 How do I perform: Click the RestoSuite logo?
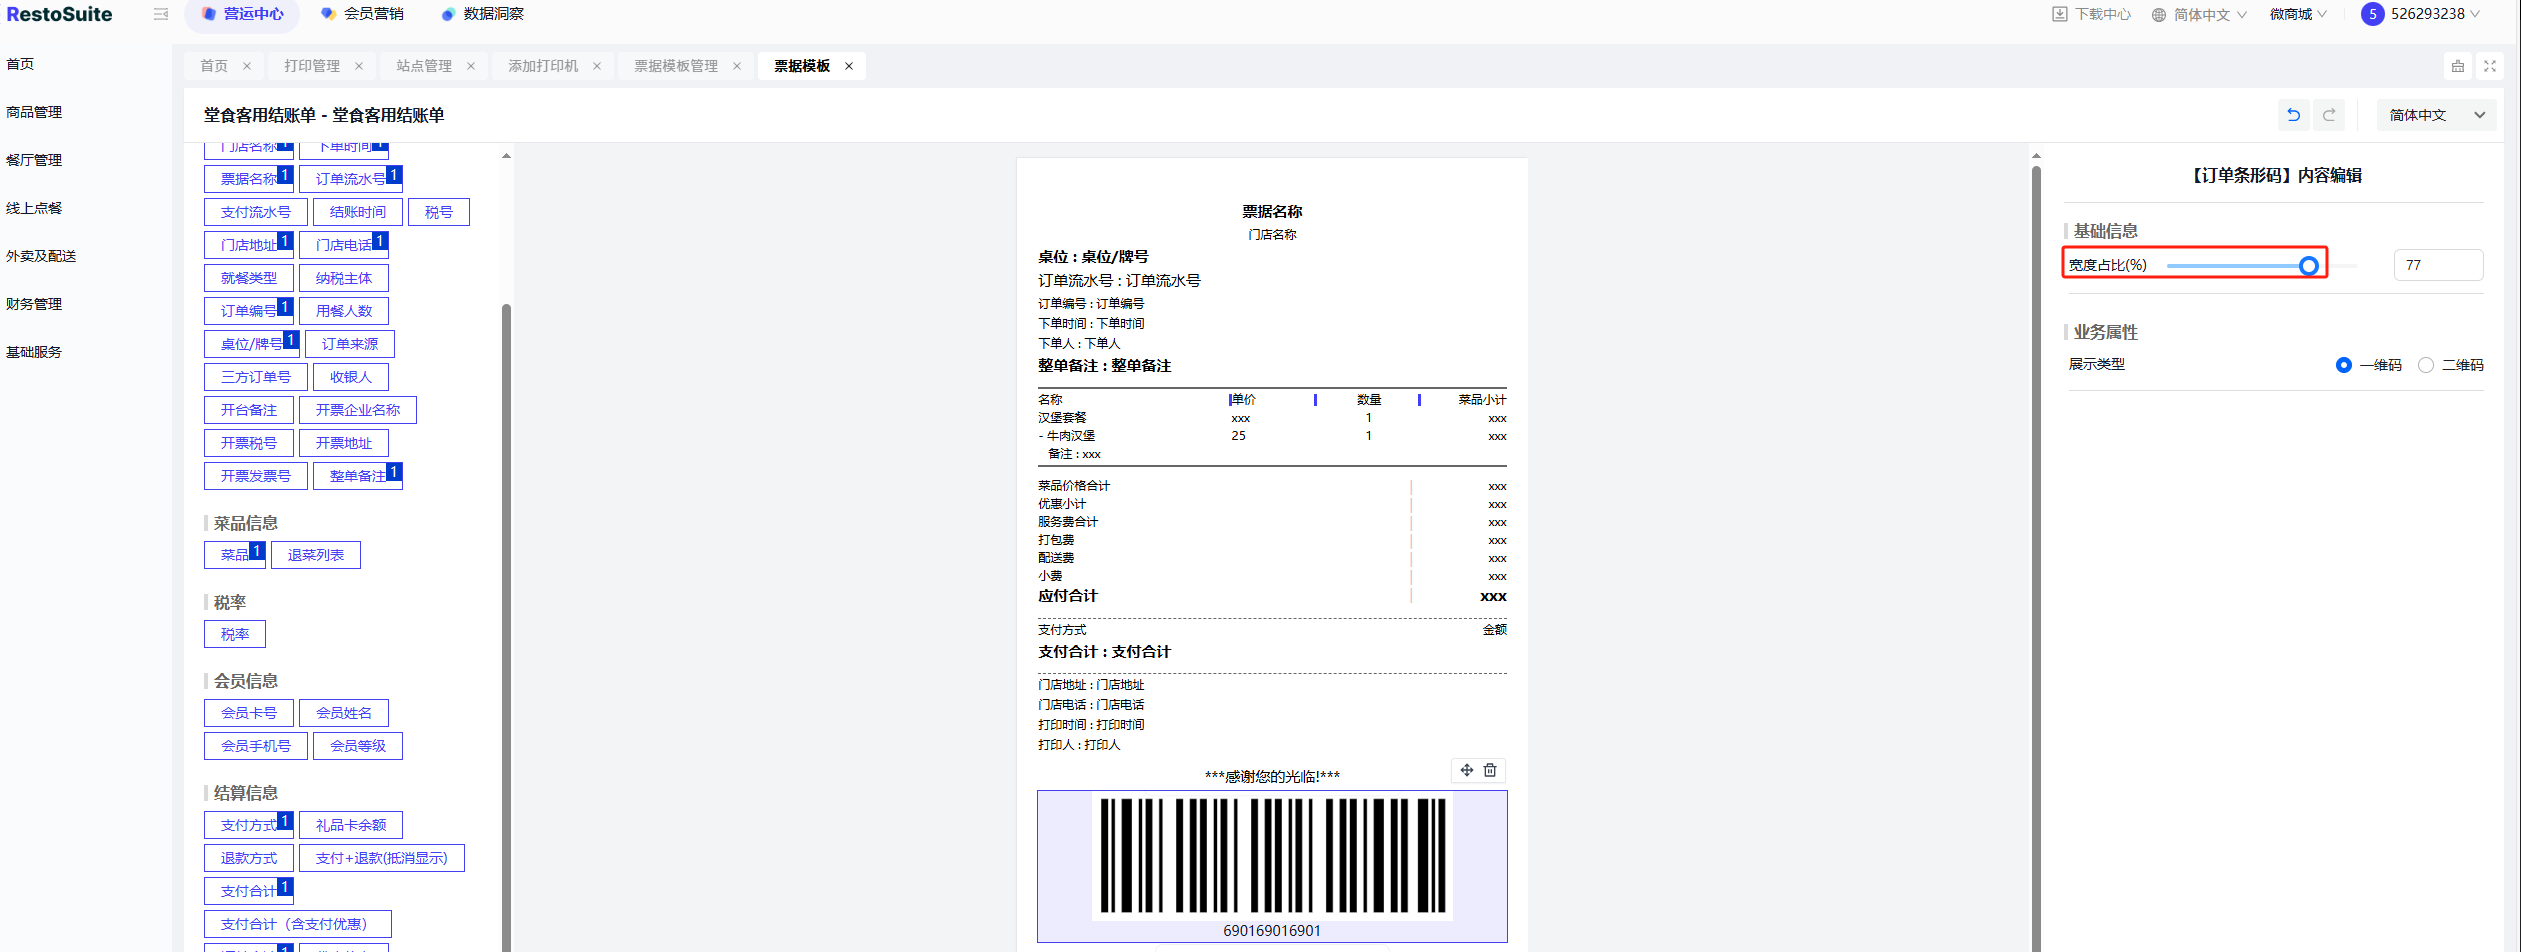tap(59, 14)
